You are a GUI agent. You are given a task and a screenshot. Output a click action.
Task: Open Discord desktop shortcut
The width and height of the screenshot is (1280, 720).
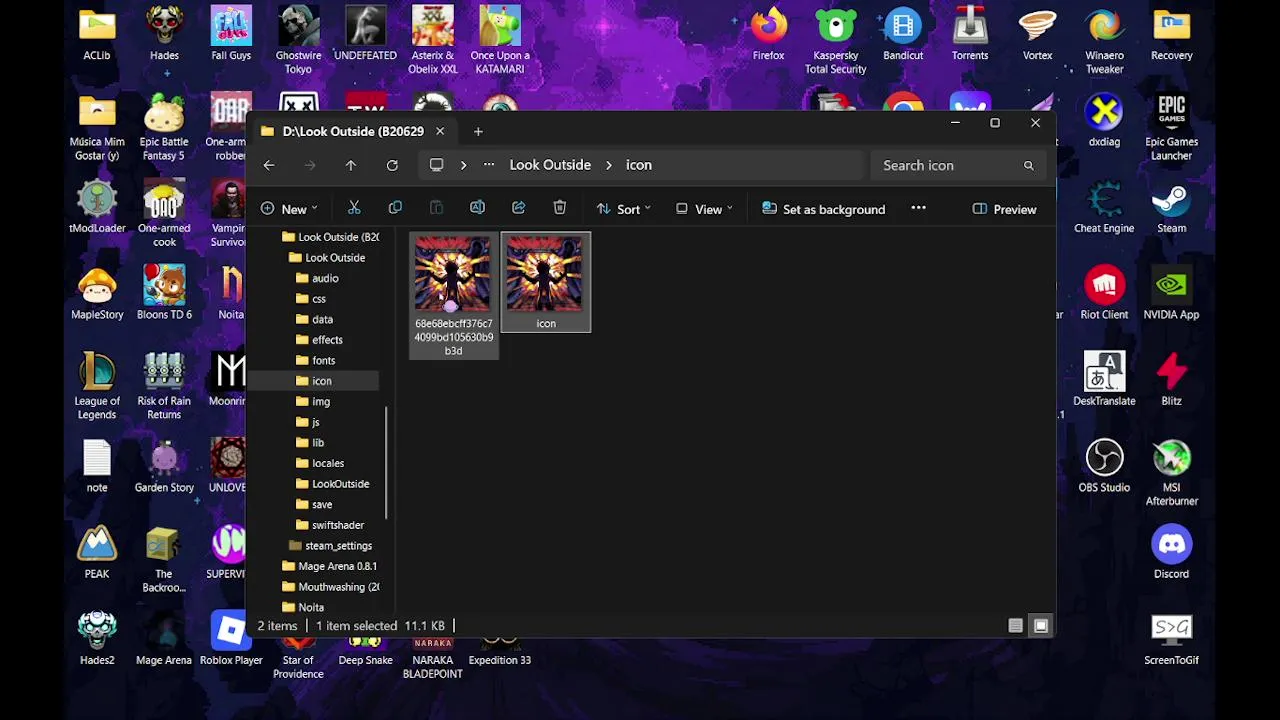click(1171, 553)
